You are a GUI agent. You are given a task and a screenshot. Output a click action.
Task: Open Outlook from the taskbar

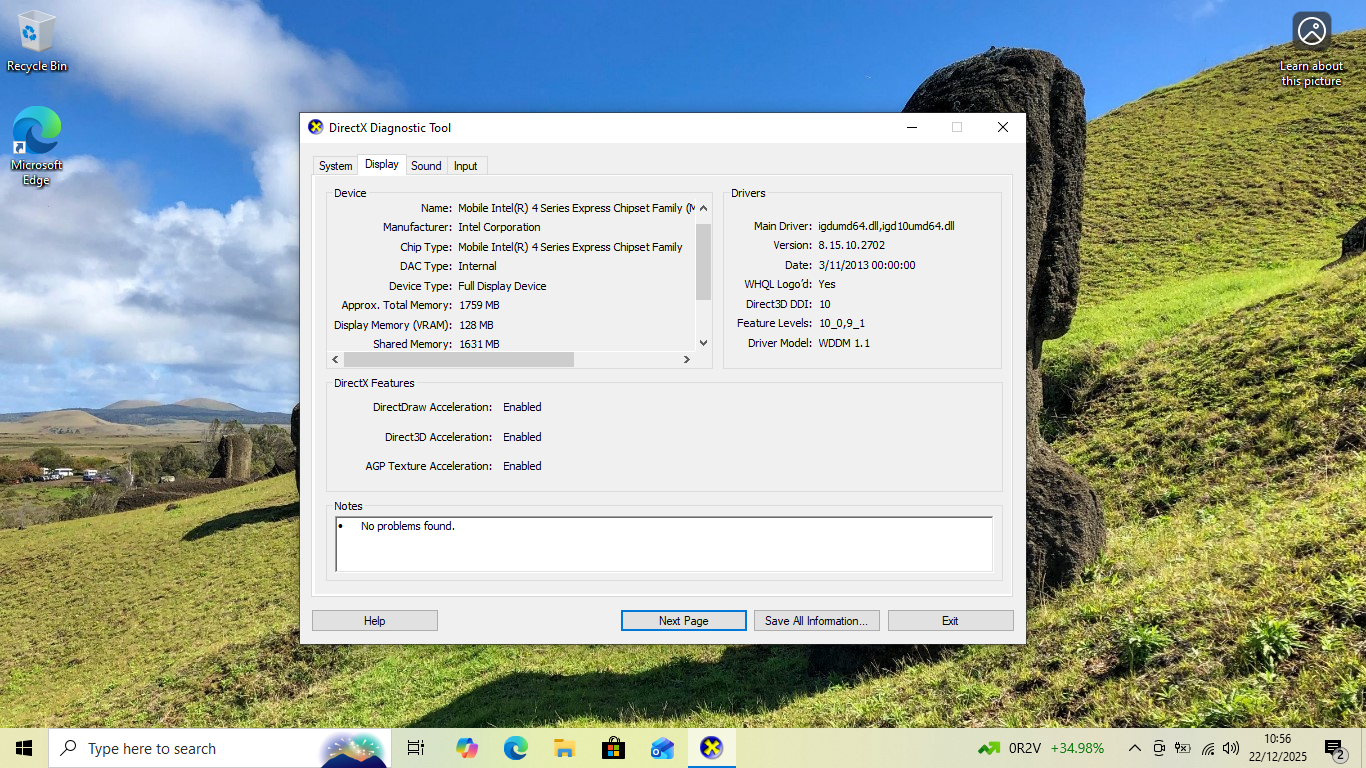(x=662, y=748)
